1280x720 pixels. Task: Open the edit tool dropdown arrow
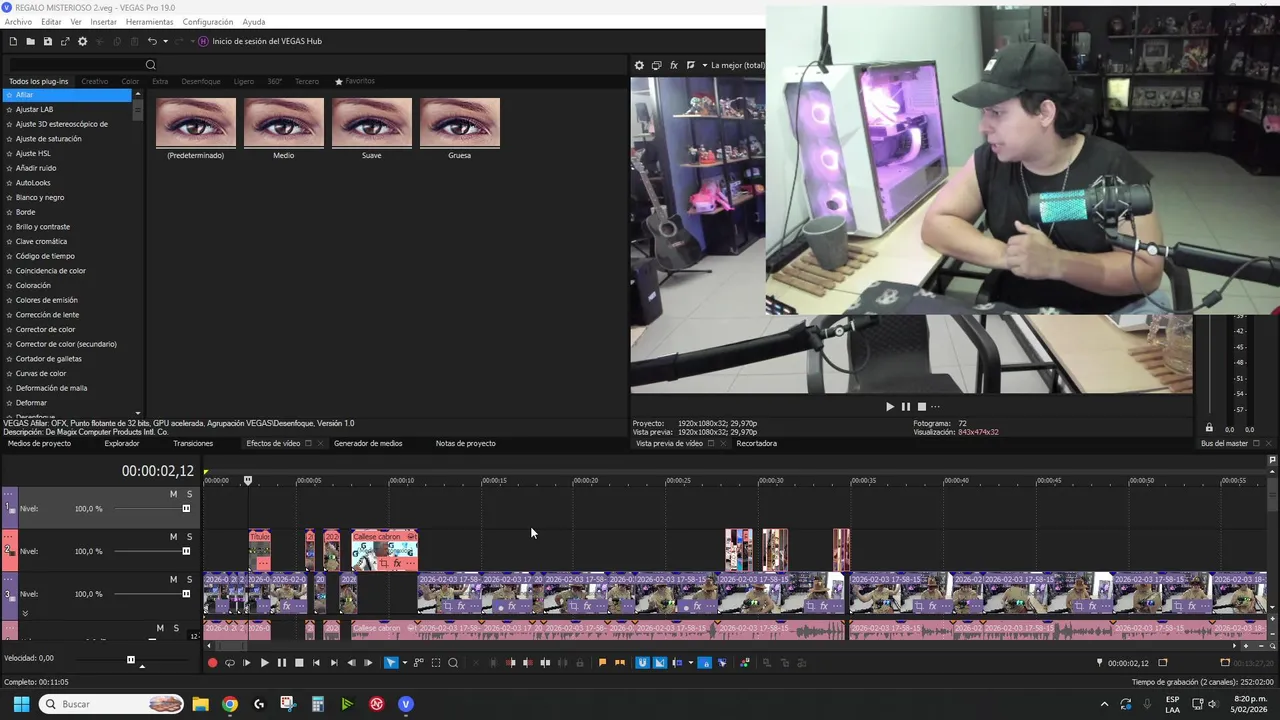click(x=404, y=662)
